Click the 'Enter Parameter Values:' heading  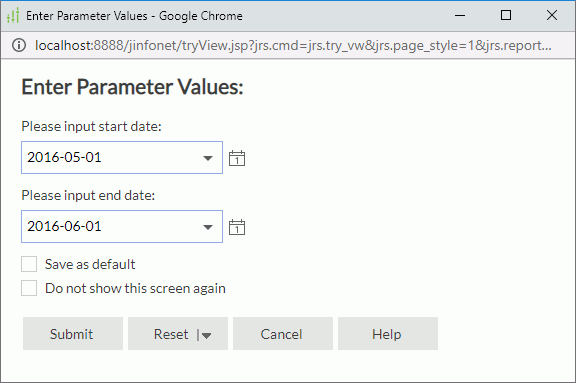[132, 87]
